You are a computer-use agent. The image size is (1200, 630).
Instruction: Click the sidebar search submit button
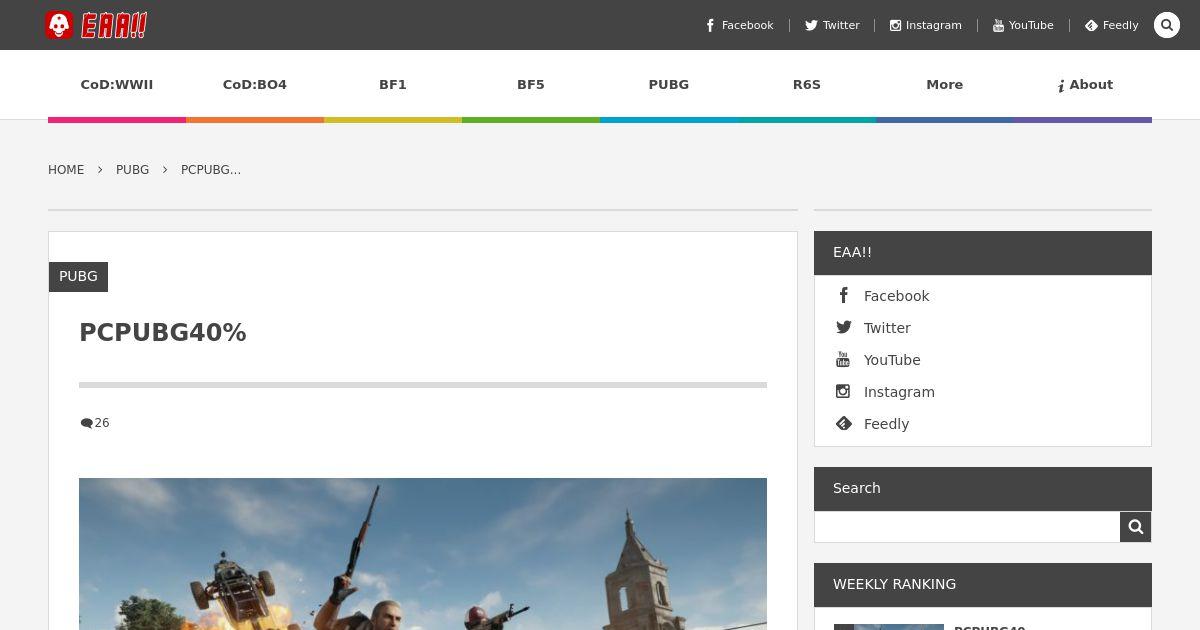point(1136,527)
